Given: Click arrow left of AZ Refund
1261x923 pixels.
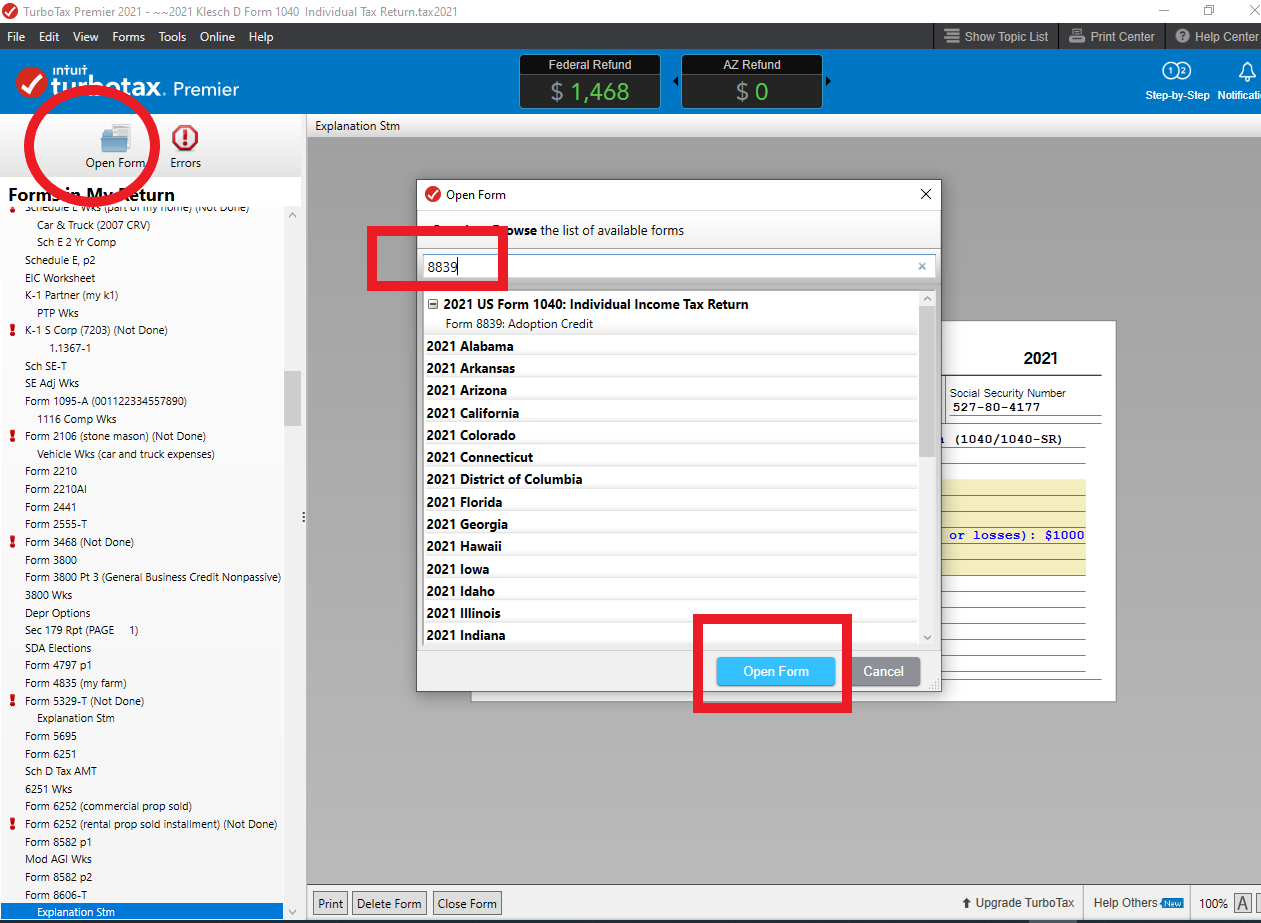Looking at the screenshot, I should tap(675, 81).
